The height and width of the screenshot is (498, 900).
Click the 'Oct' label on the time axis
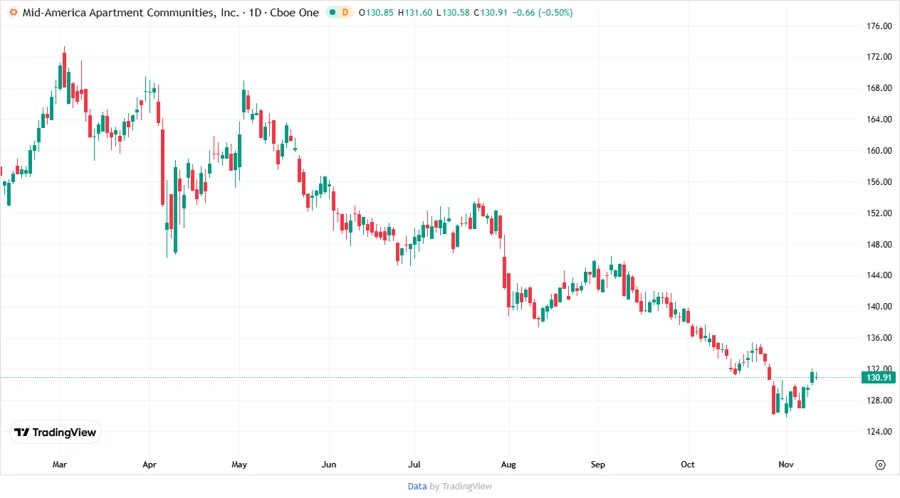pos(688,464)
